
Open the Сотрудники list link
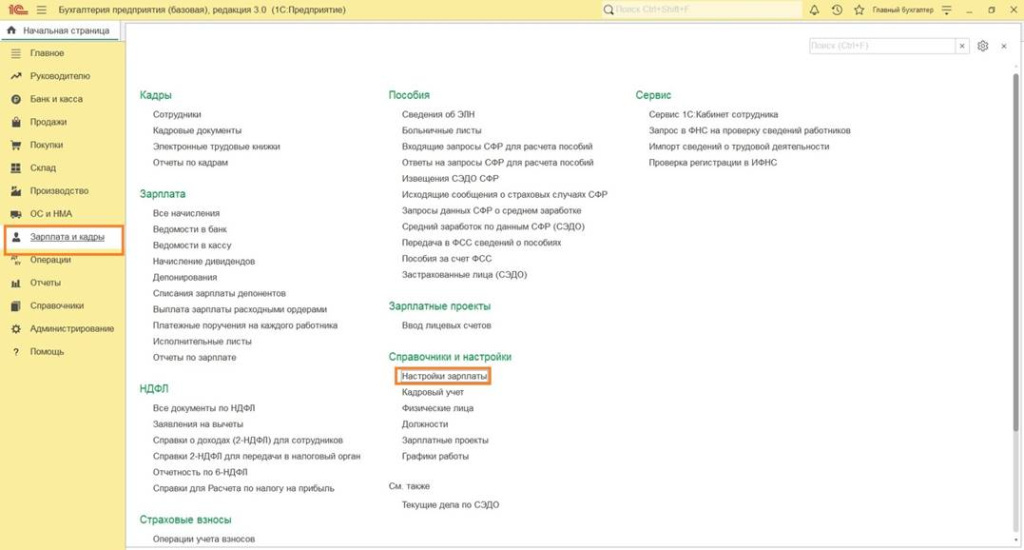[177, 115]
